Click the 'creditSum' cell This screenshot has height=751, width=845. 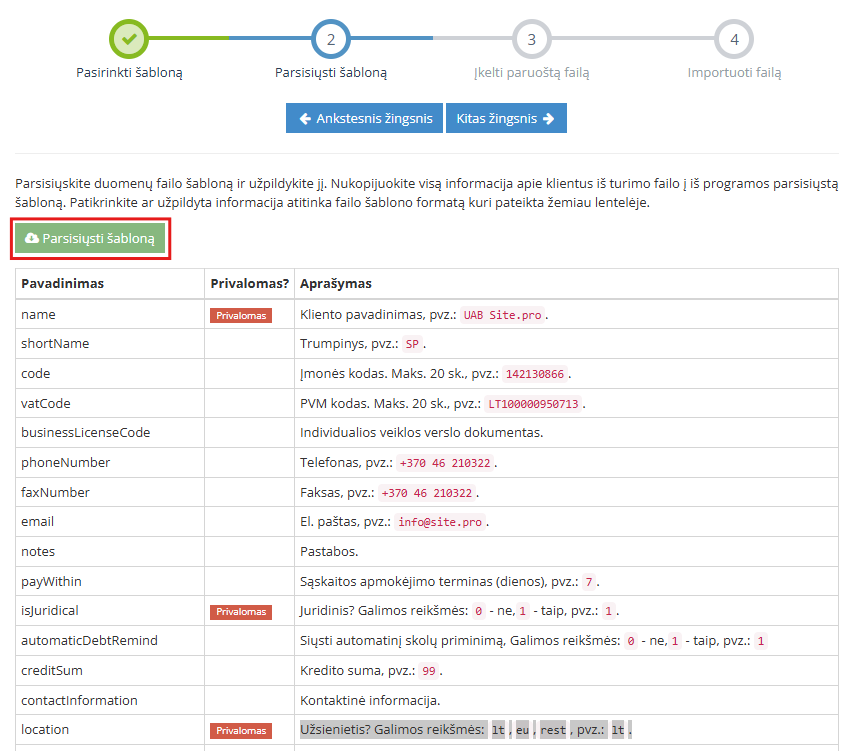tap(110, 670)
